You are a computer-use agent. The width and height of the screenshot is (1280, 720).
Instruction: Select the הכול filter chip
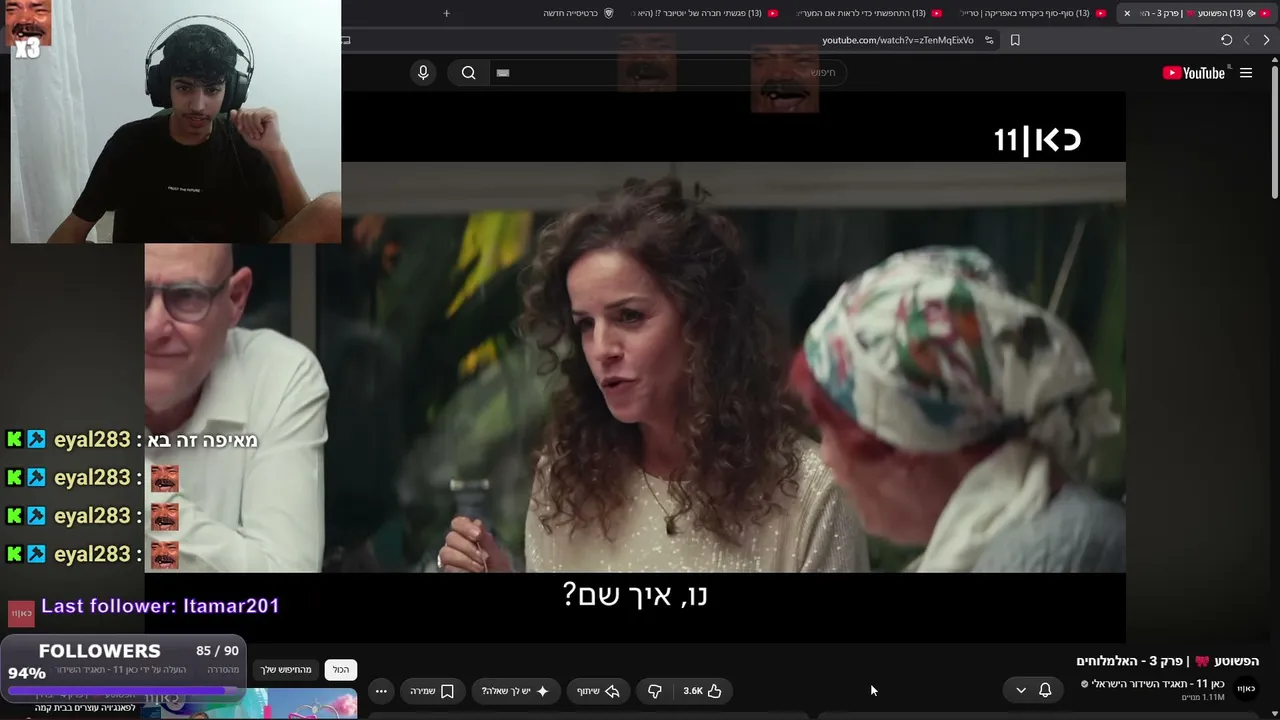[341, 670]
